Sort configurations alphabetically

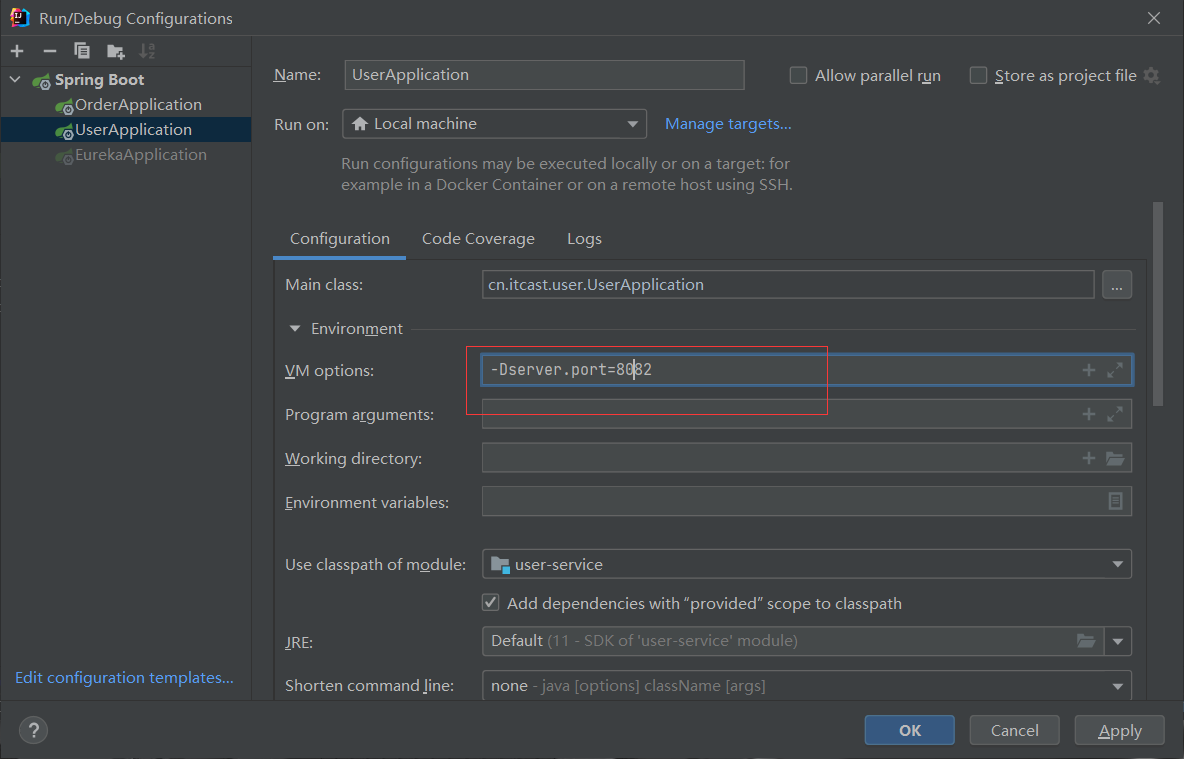pos(147,51)
